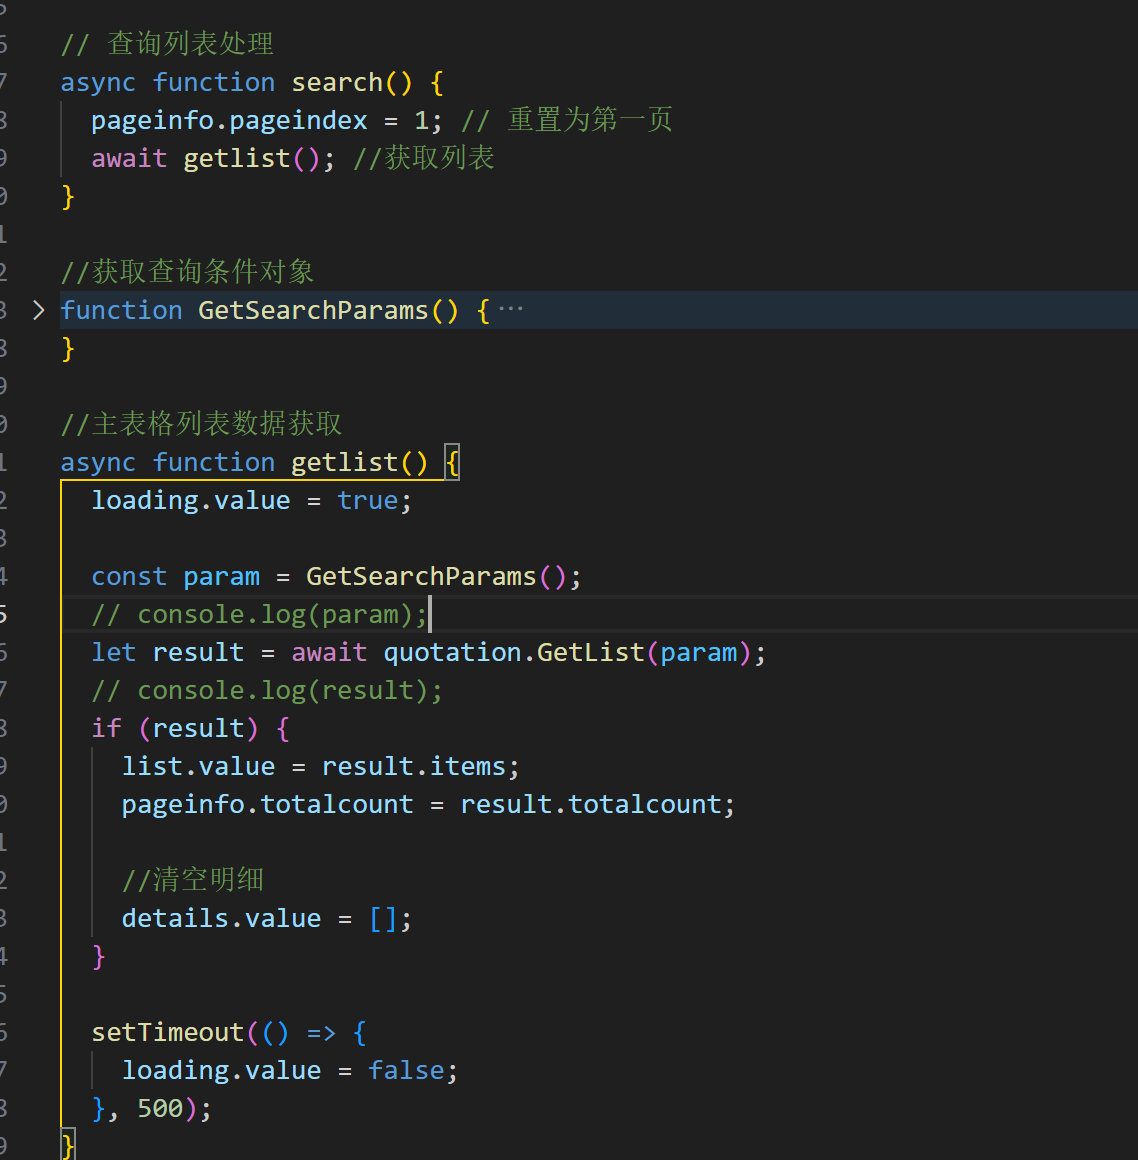Click 'quotation.GetList' method call

514,652
